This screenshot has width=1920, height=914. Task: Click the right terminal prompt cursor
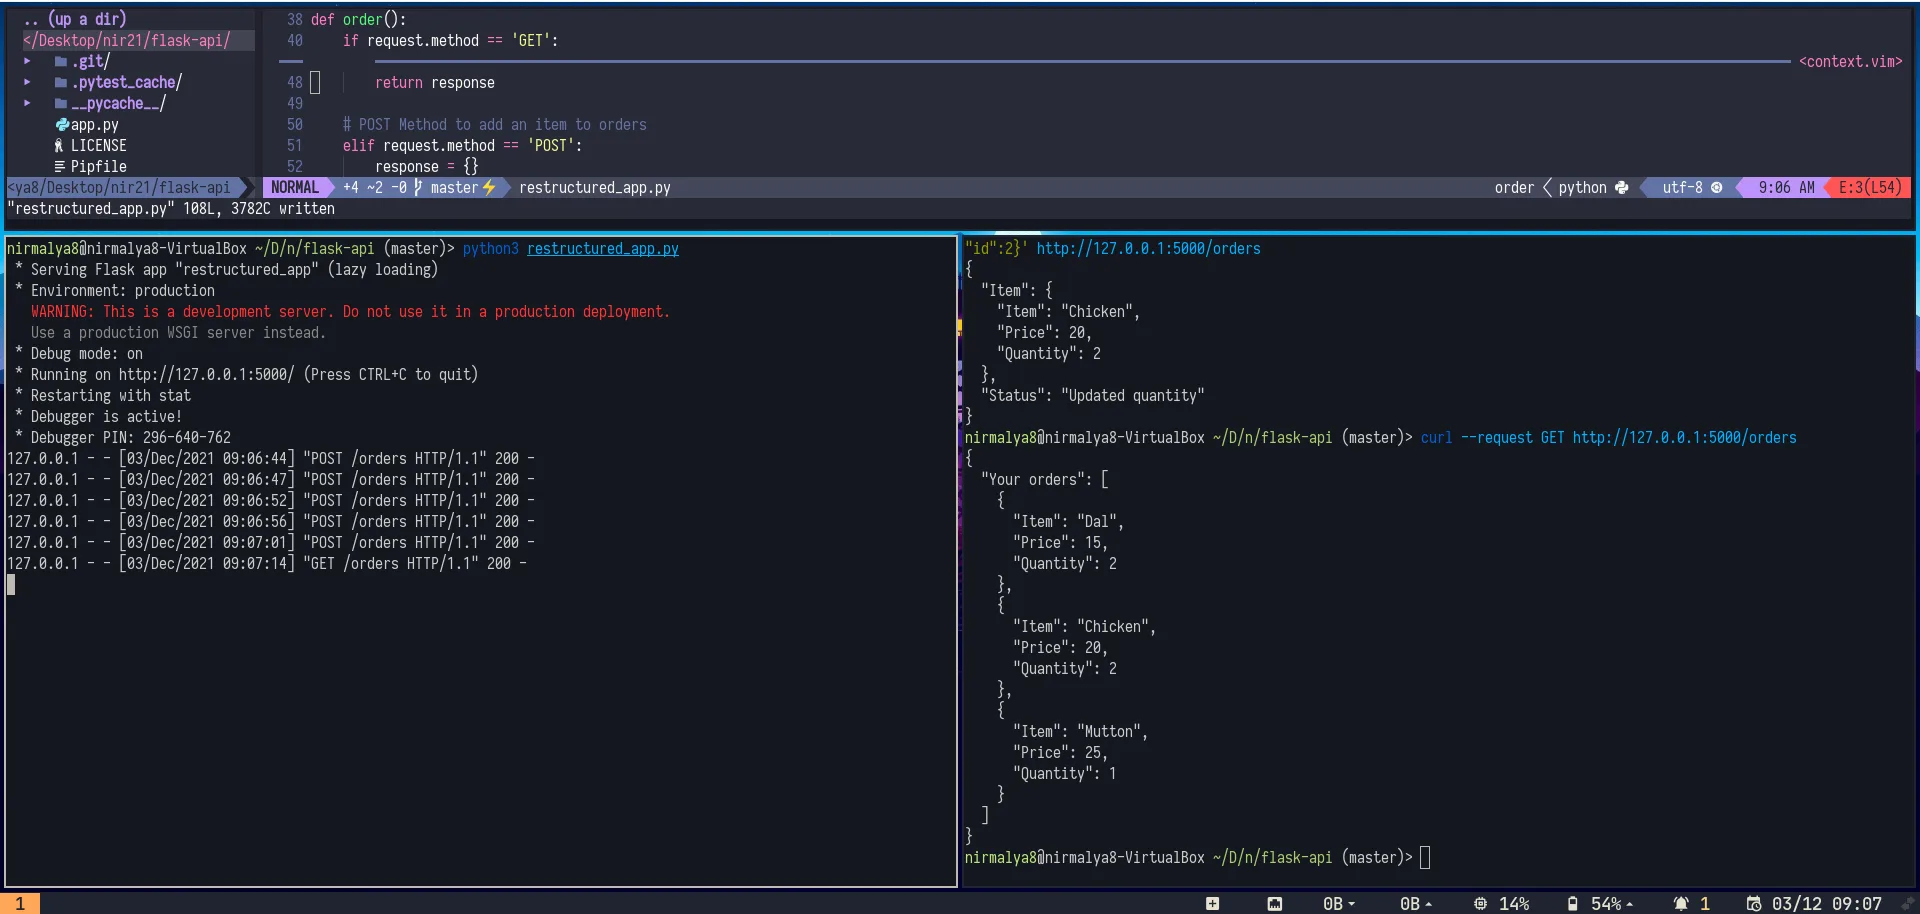click(x=1425, y=857)
